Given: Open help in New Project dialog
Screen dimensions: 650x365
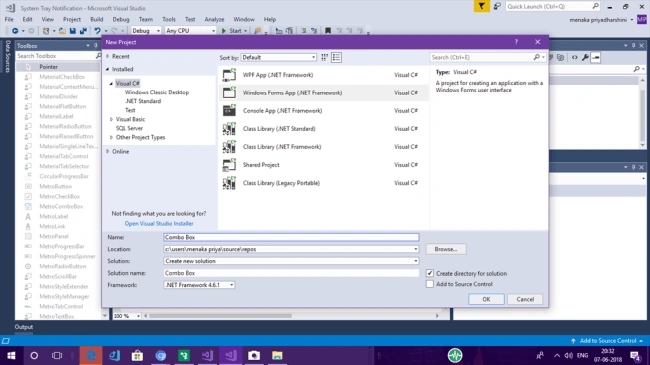Looking at the screenshot, I should point(516,42).
